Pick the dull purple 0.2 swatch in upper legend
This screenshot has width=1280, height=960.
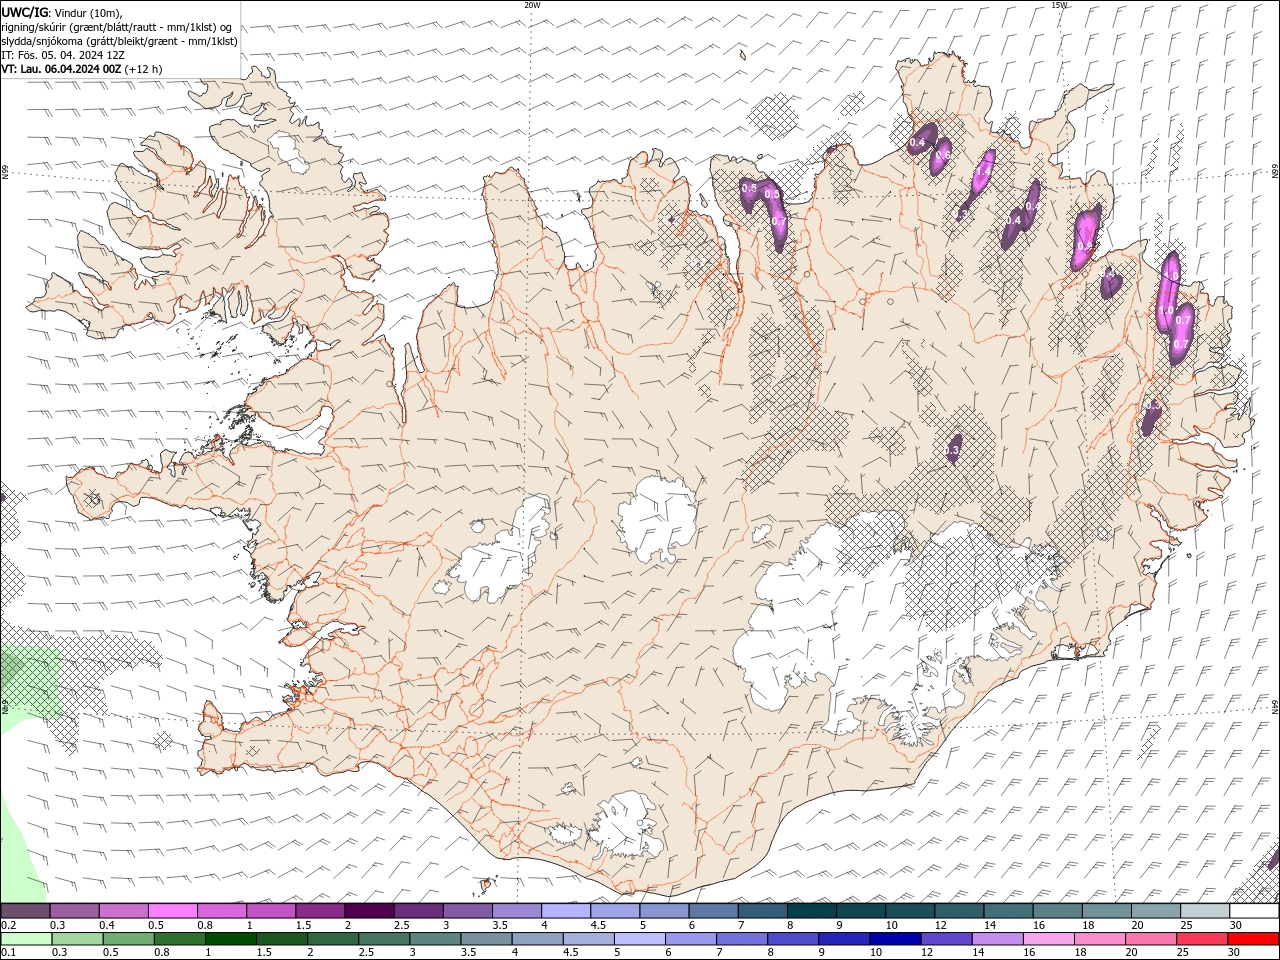tap(25, 911)
